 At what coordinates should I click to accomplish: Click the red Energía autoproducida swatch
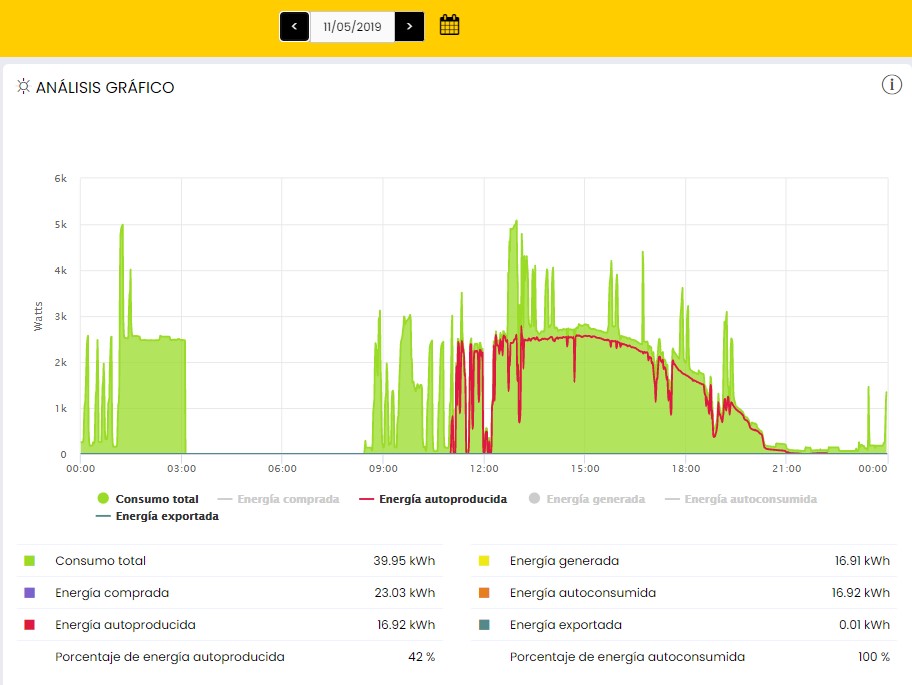point(30,625)
